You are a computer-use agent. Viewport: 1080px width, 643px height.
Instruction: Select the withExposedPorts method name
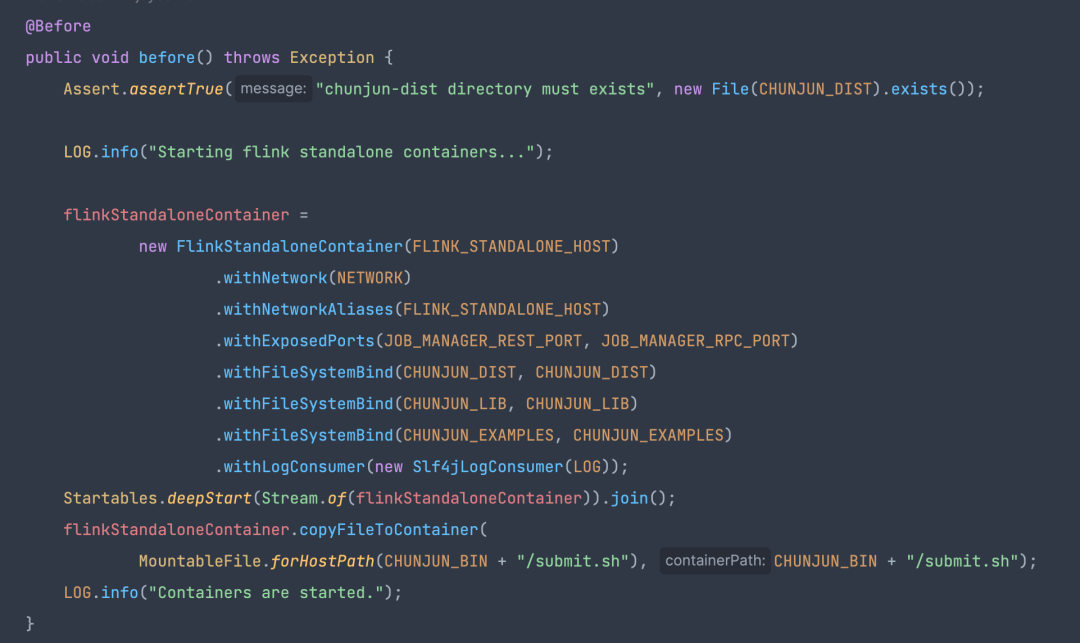299,341
